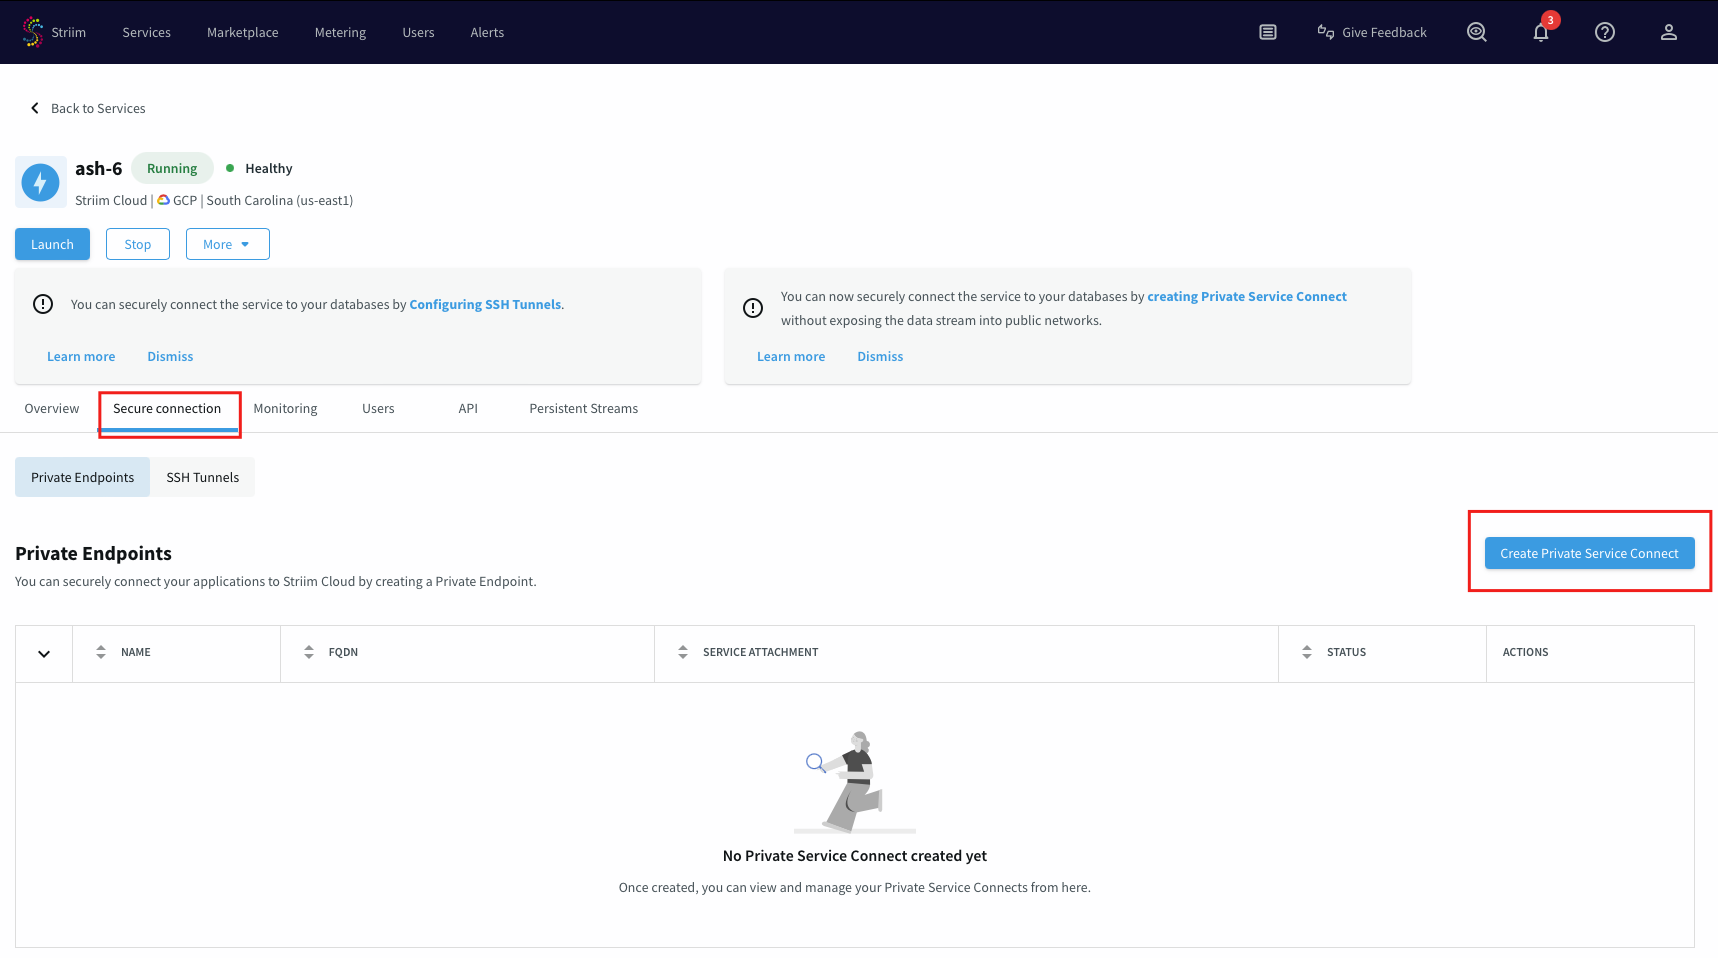The width and height of the screenshot is (1718, 958).
Task: Open the release notes document icon
Action: [1267, 32]
